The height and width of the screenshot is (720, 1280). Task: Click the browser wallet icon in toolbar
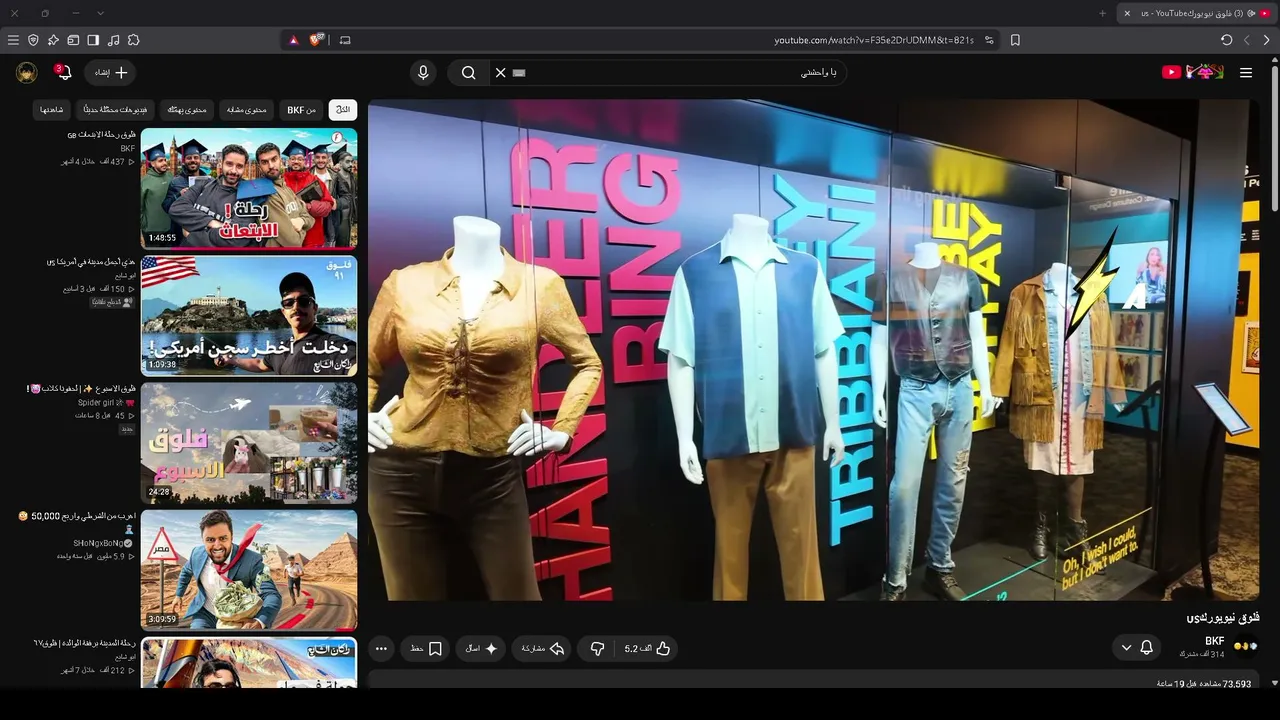point(73,40)
